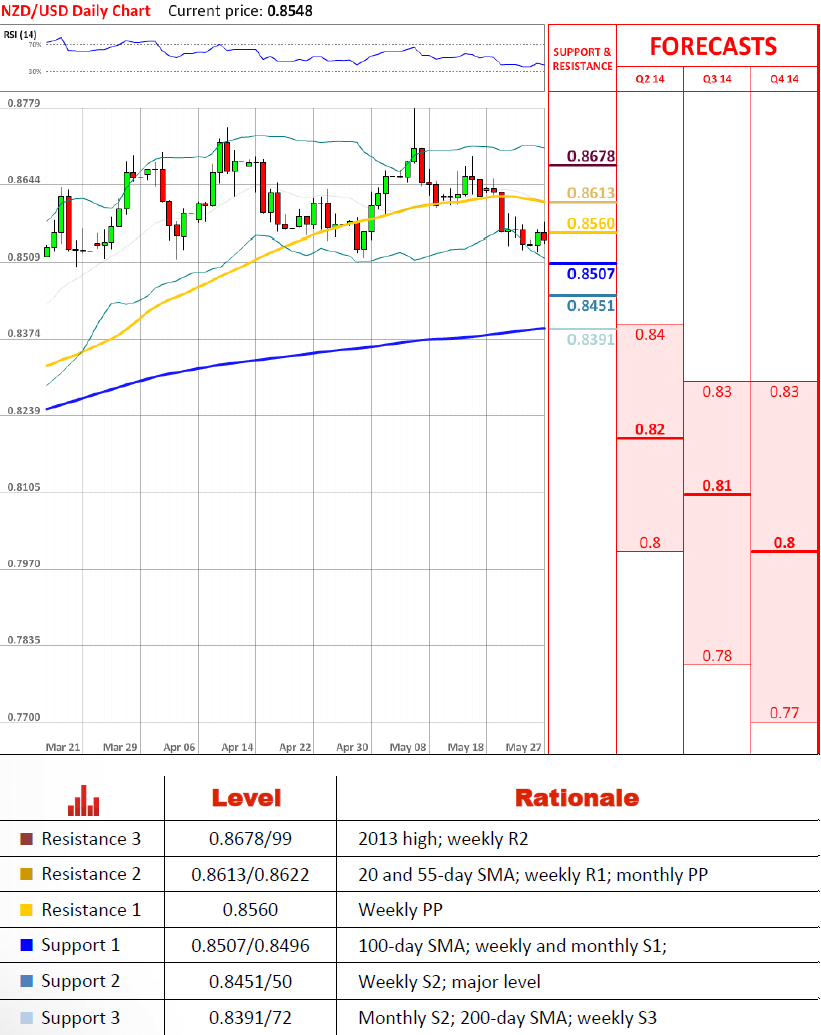Click the Resistance 2 orange swatch
Screen dimensions: 821x1035
(x=26, y=874)
